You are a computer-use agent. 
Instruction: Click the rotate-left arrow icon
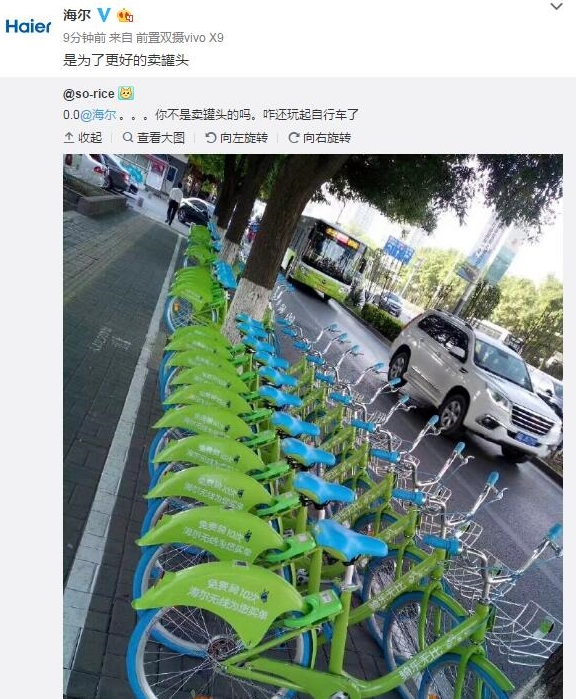pyautogui.click(x=210, y=137)
